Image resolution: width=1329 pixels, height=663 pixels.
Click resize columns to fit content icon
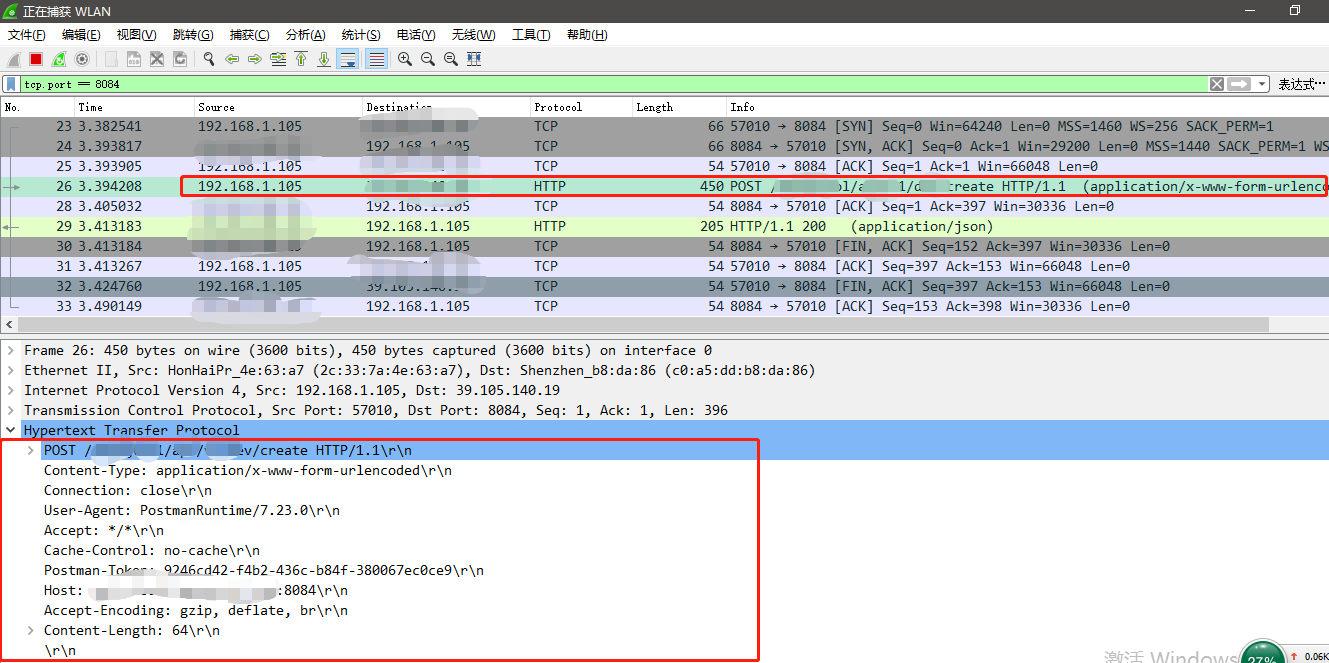coord(474,59)
